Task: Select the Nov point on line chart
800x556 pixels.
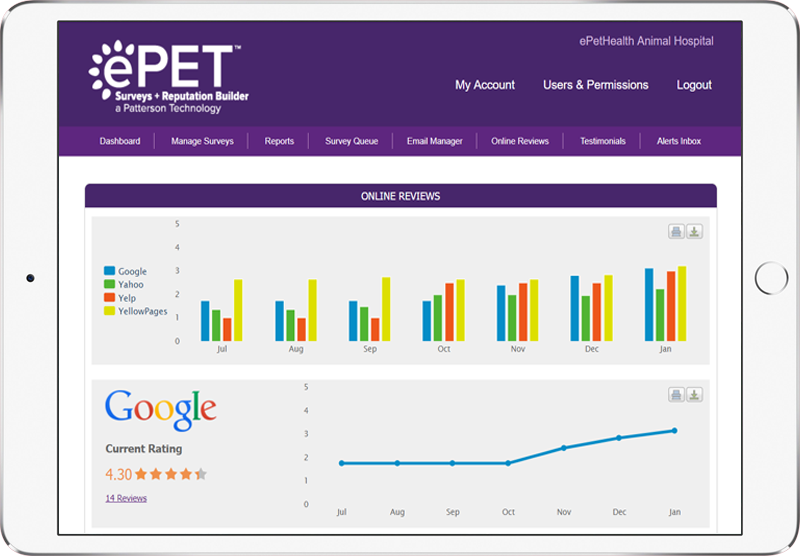Action: (564, 448)
